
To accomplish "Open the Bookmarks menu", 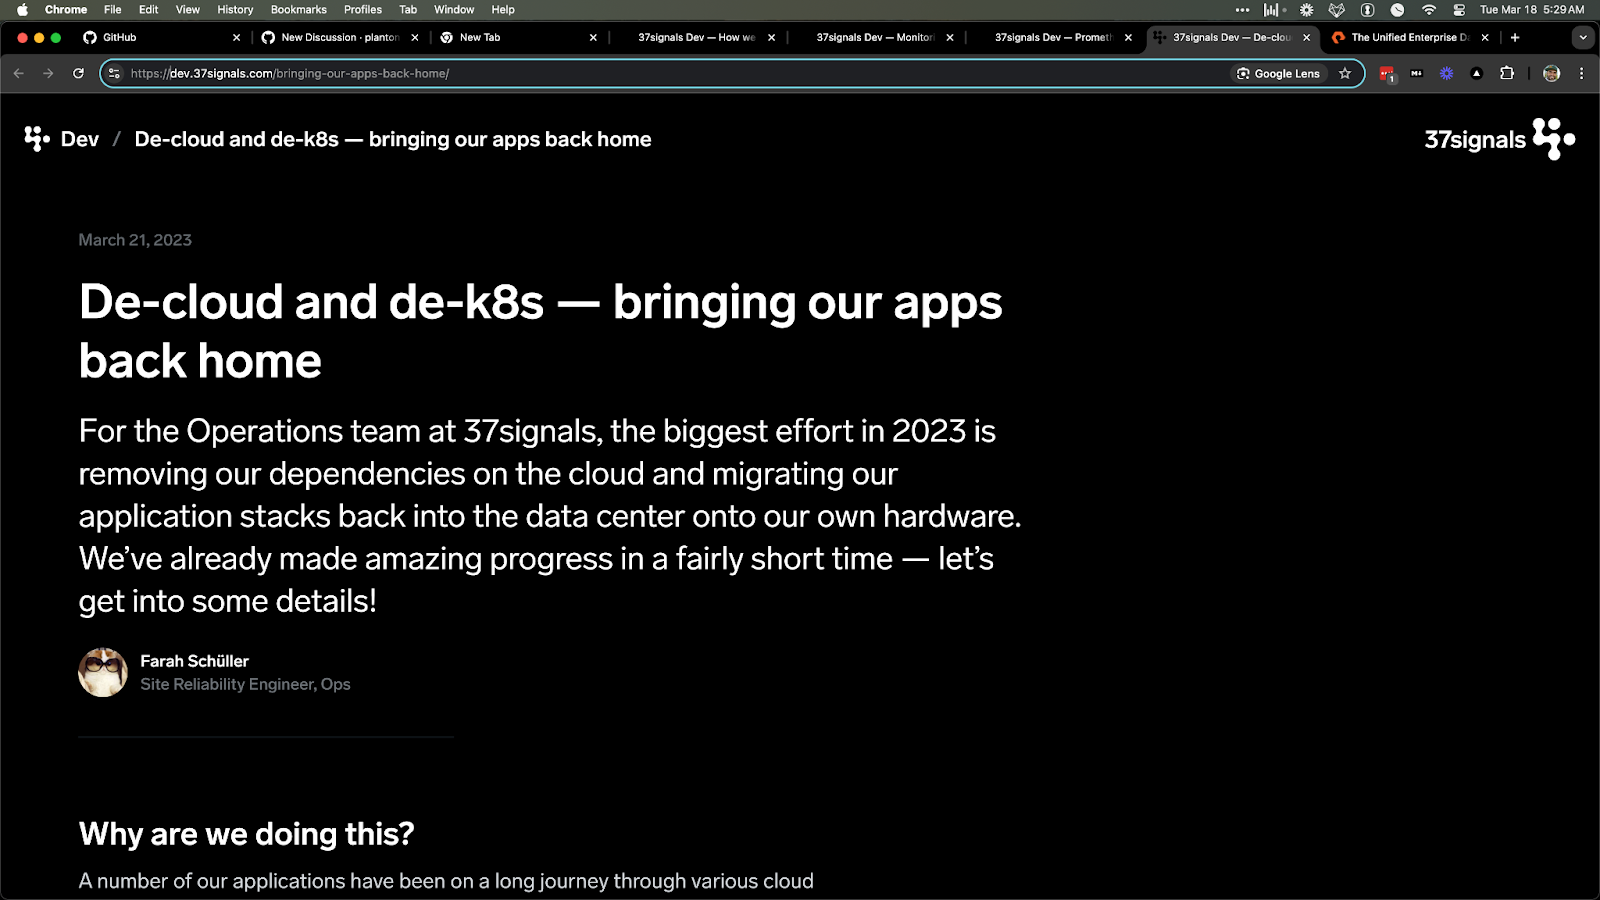I will click(x=298, y=10).
